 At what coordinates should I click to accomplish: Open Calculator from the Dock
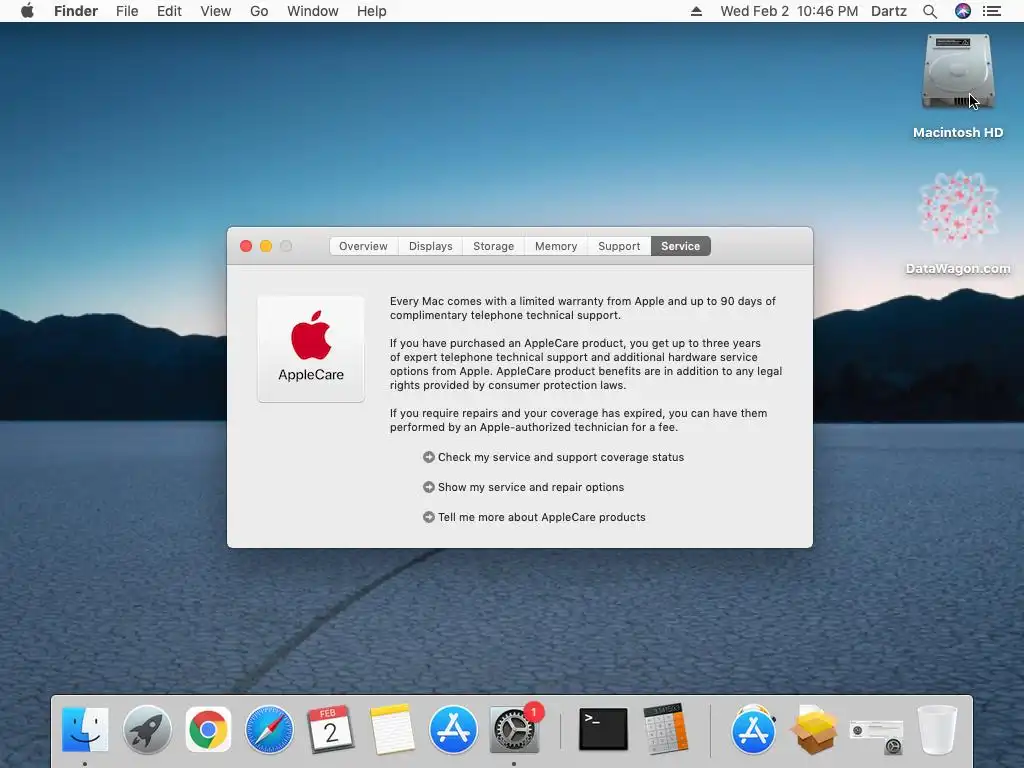click(x=665, y=729)
